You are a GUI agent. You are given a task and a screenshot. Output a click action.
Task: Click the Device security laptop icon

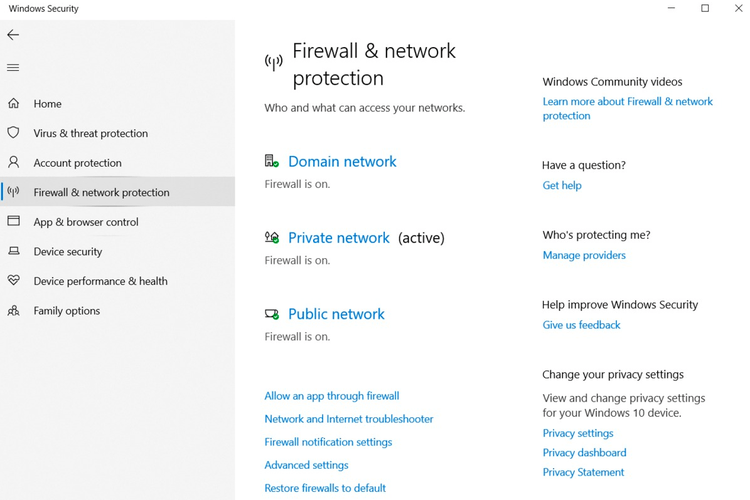pyautogui.click(x=13, y=252)
